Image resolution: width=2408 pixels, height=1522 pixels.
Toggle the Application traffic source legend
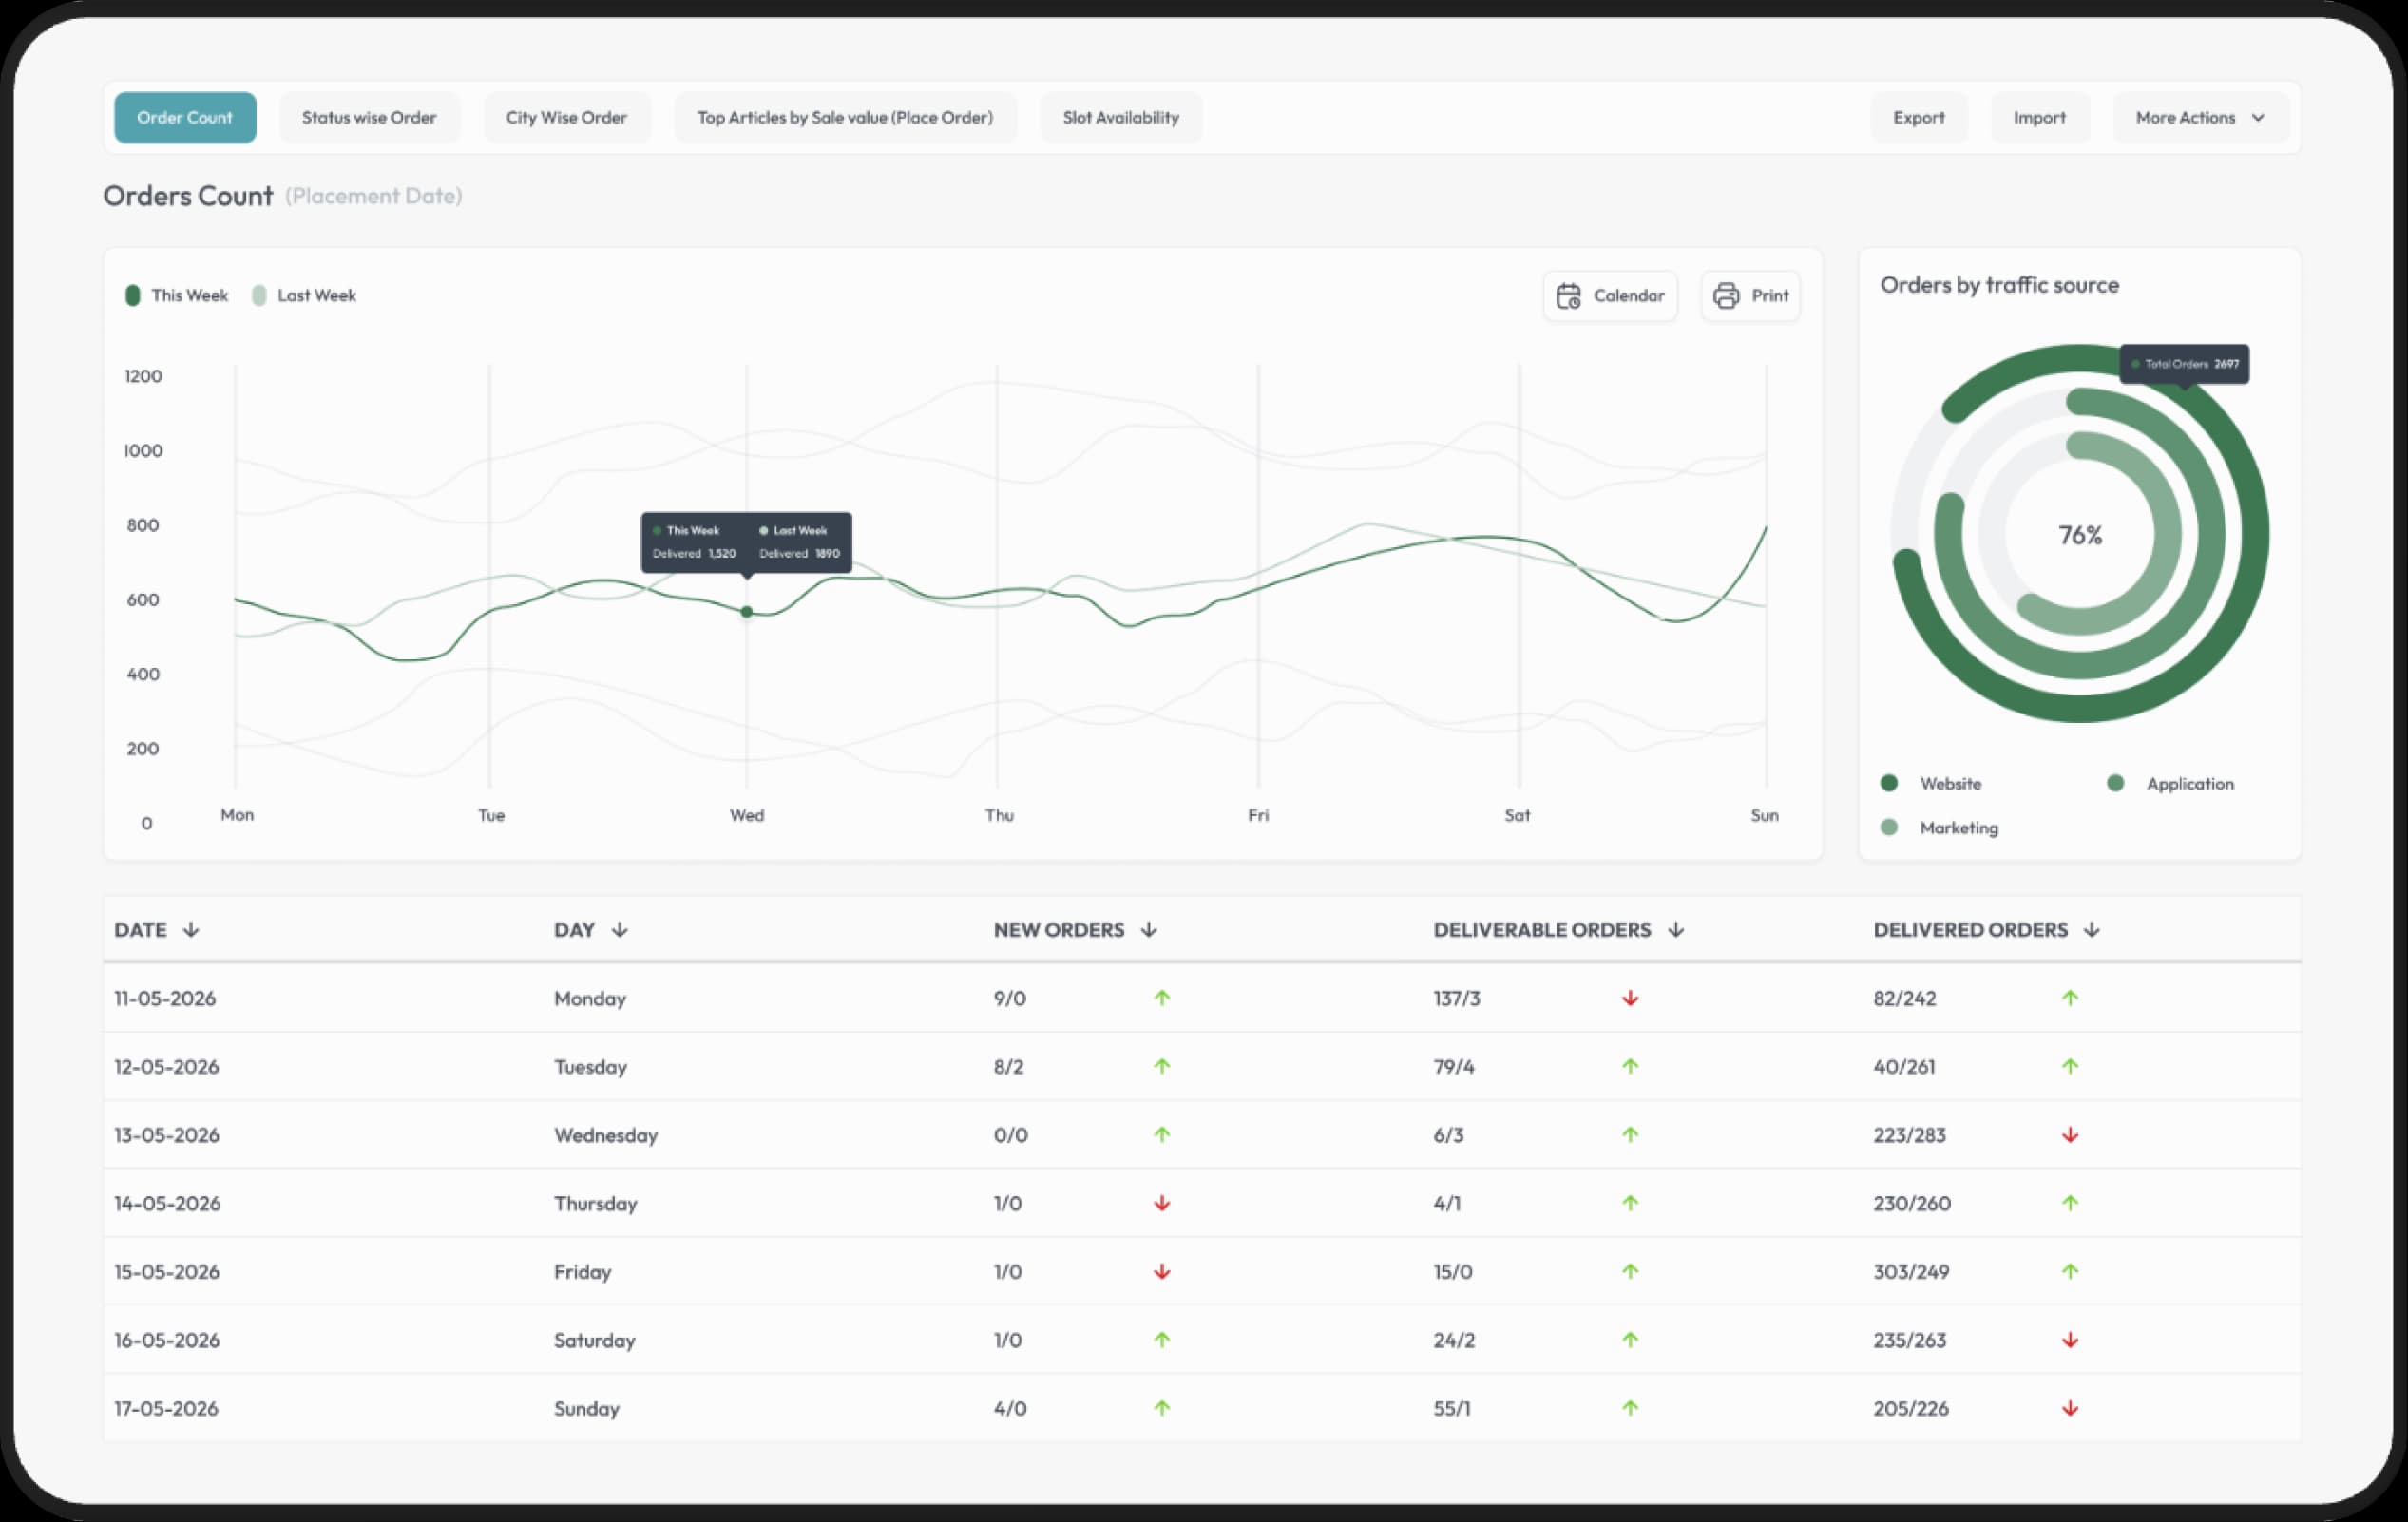point(2170,784)
